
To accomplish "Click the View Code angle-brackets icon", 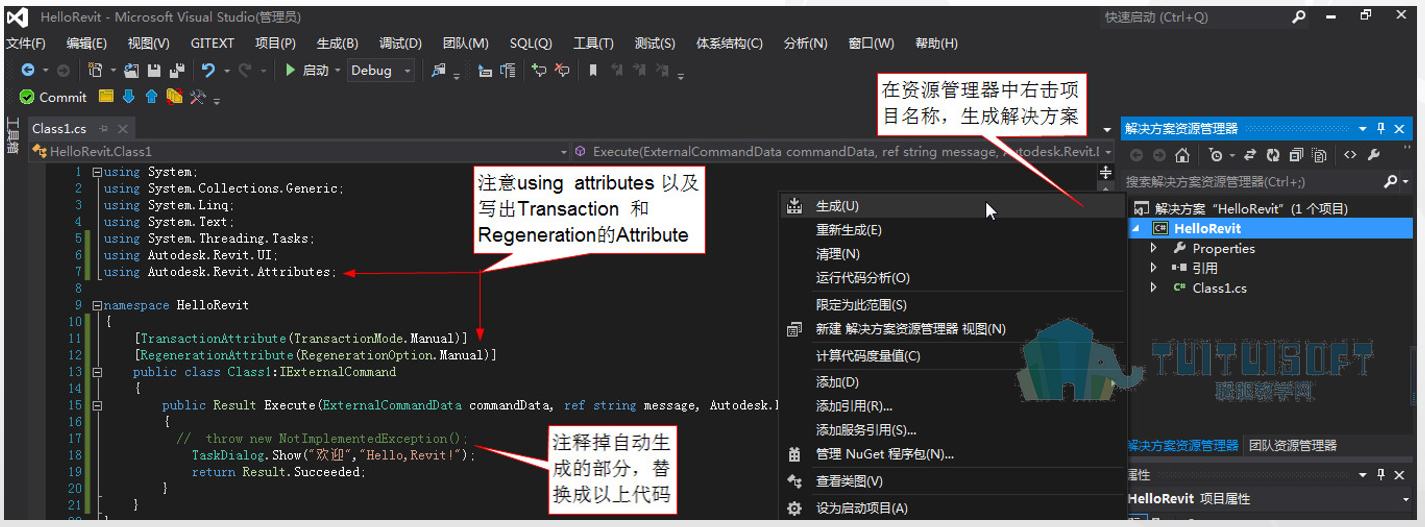I will pos(1350,155).
